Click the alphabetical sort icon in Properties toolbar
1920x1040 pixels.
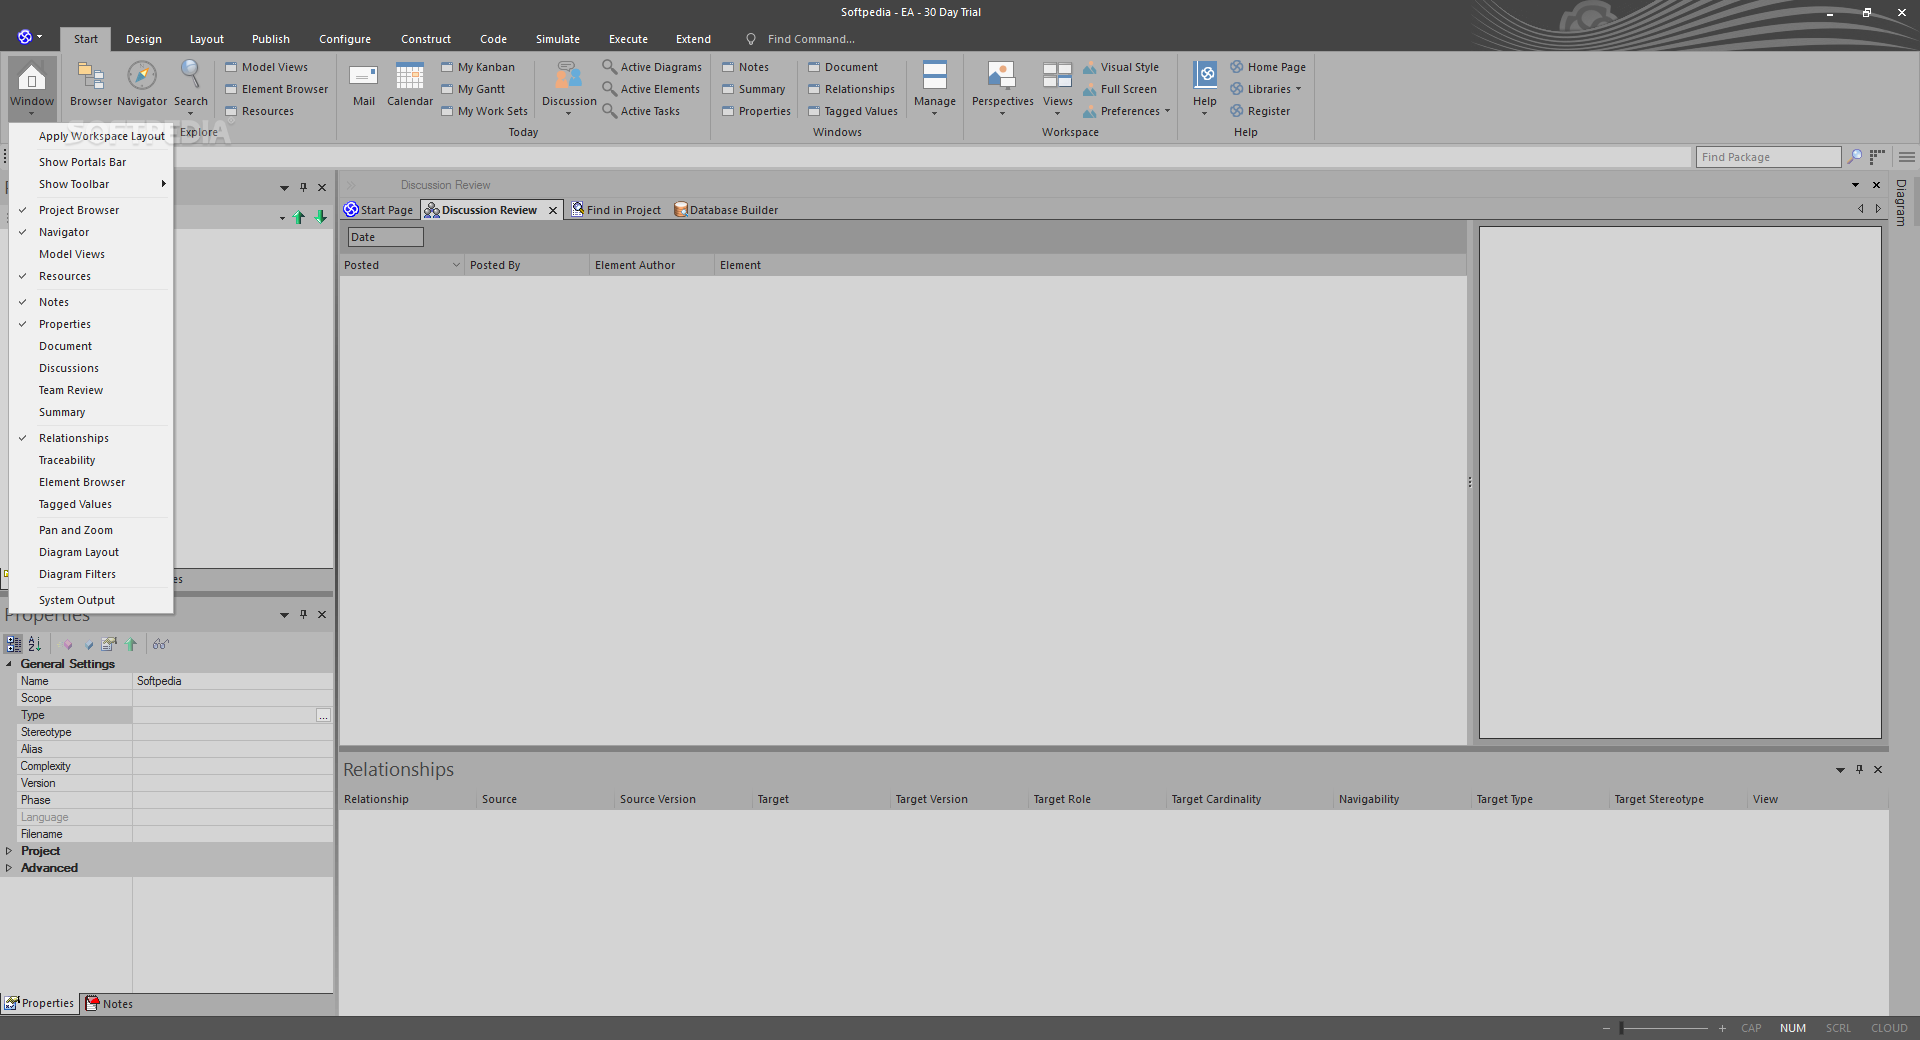point(35,644)
